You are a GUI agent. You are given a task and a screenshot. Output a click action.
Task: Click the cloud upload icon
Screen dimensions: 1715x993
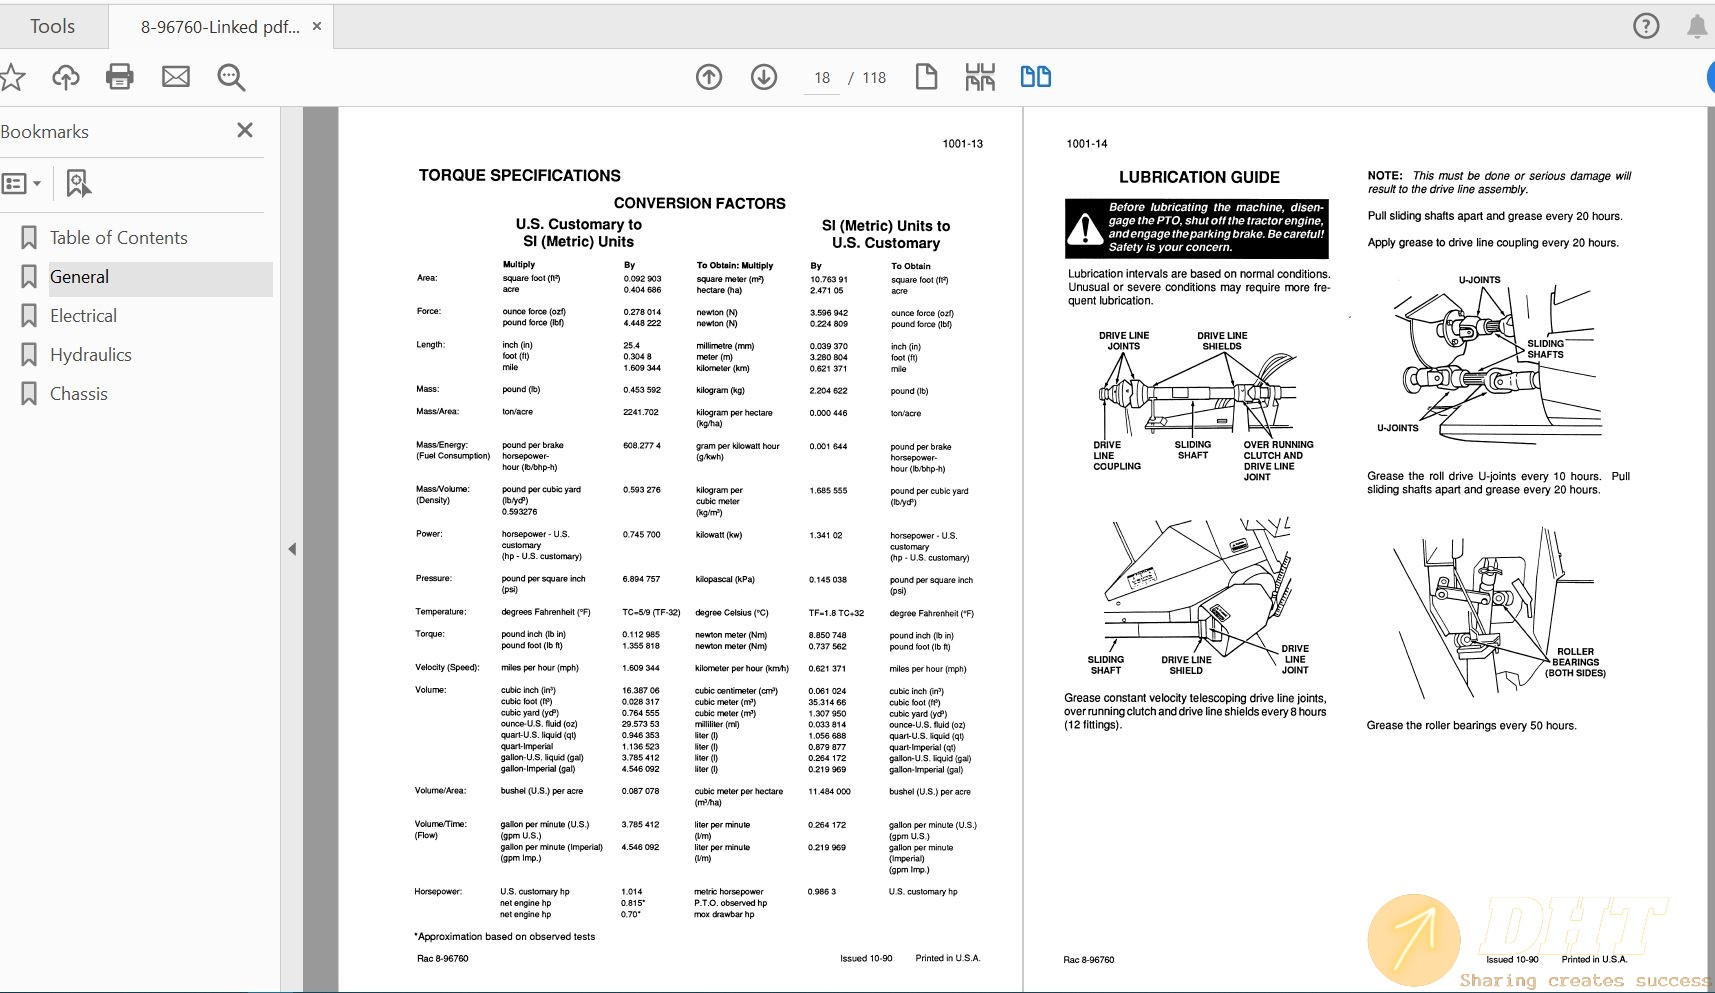(66, 77)
